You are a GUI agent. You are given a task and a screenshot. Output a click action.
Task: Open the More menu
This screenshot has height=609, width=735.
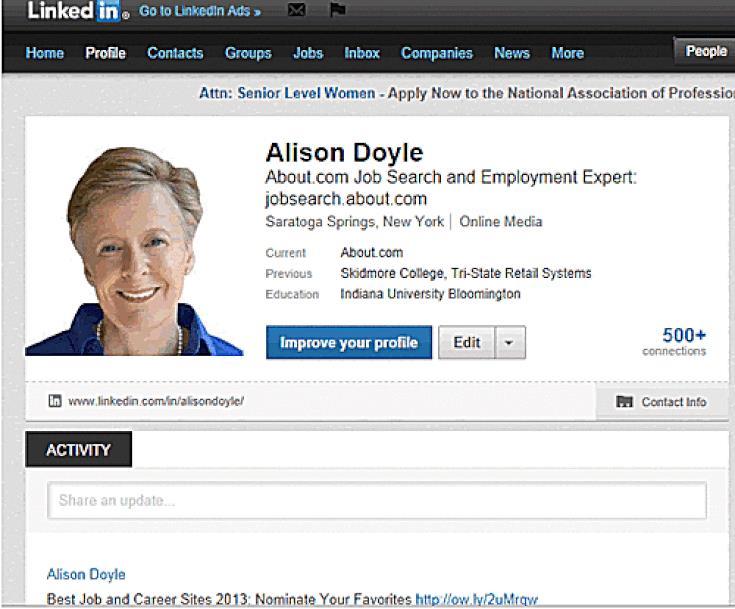click(568, 53)
